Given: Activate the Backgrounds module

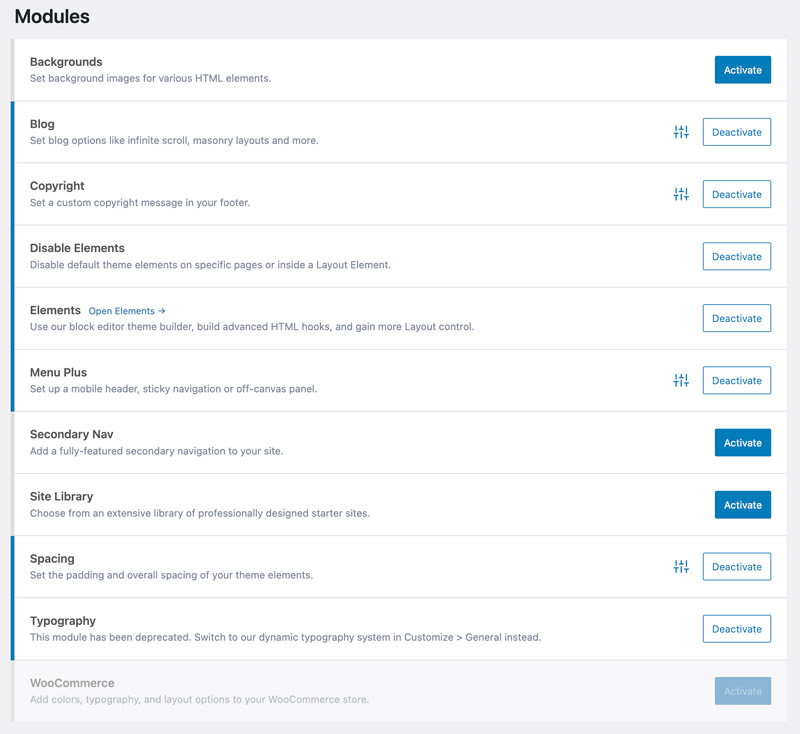Looking at the screenshot, I should pyautogui.click(x=742, y=70).
